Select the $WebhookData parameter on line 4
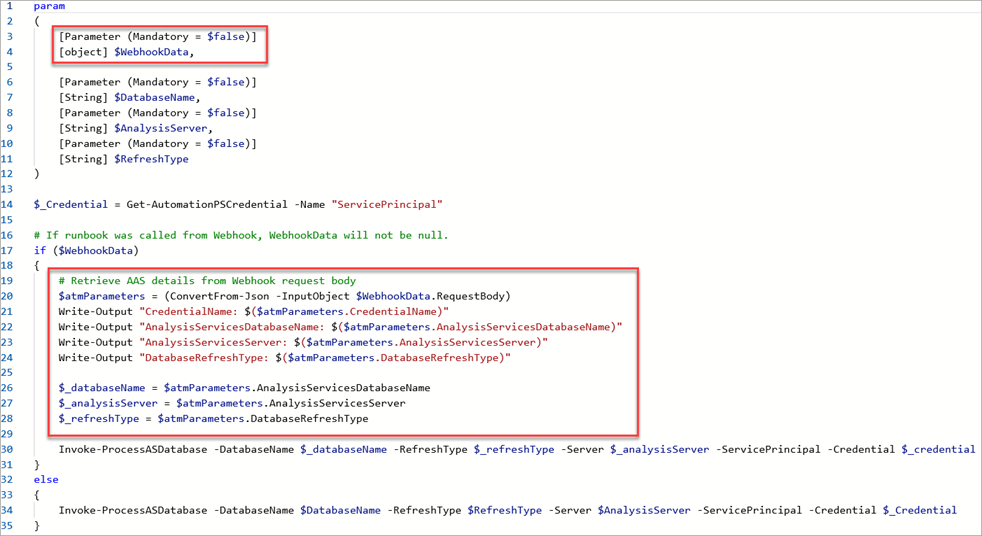This screenshot has width=982, height=536. tap(152, 52)
